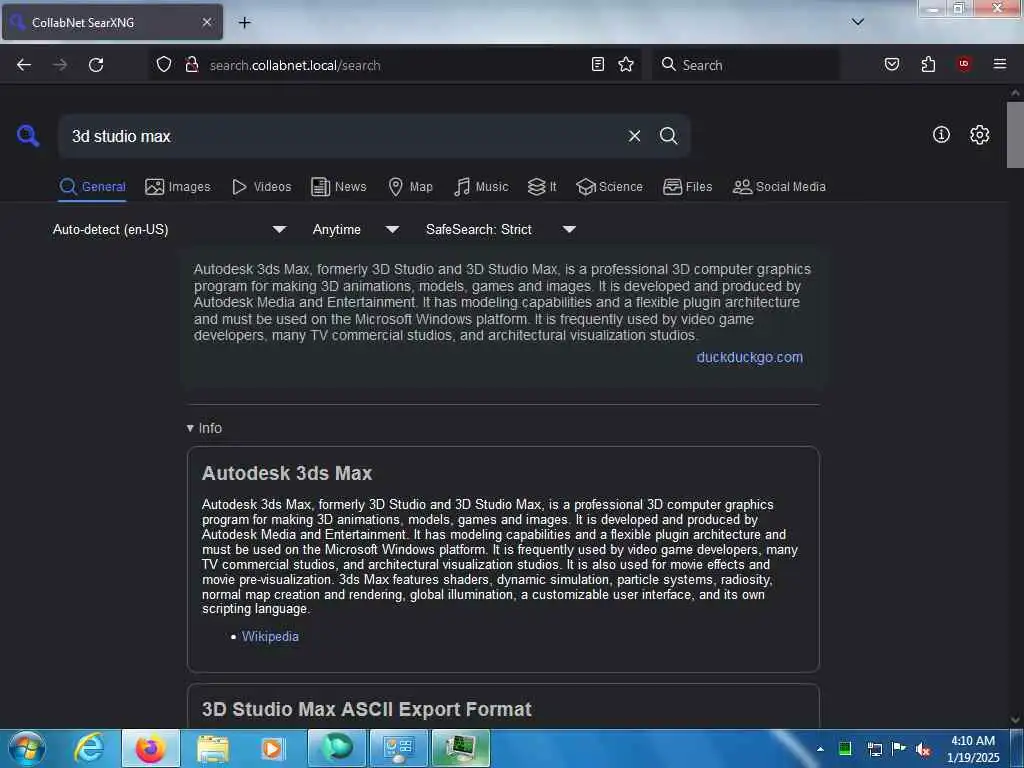This screenshot has width=1024, height=768.
Task: Click the Autodesk 3ds Max infobox title
Action: tap(287, 473)
